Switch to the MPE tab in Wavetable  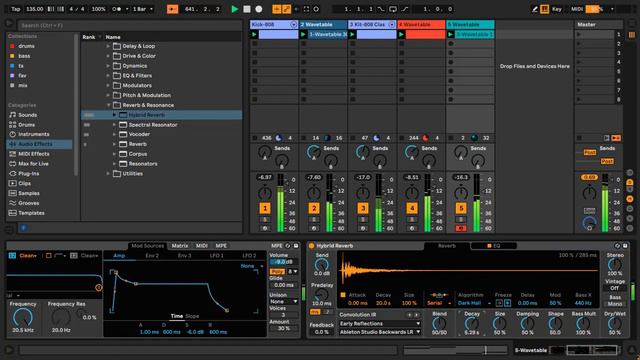[x=221, y=246]
